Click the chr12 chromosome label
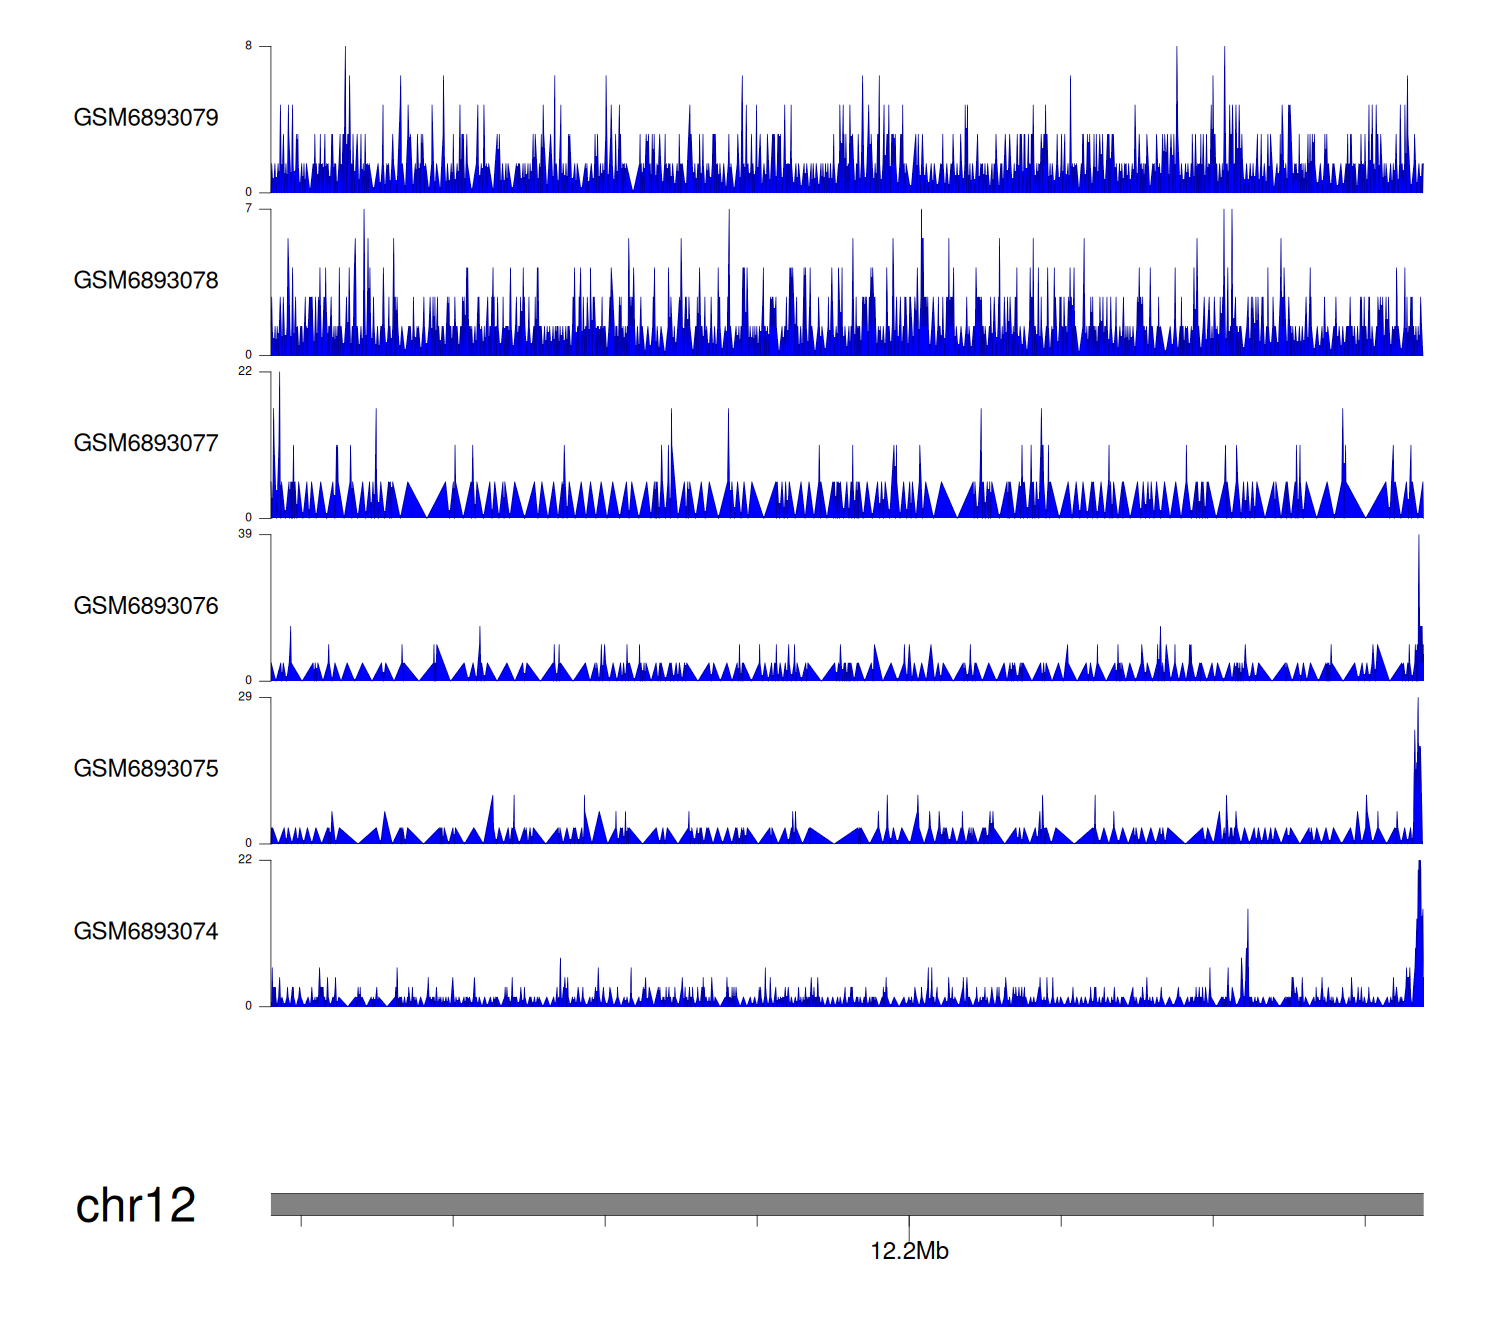This screenshot has width=1500, height=1320. pyautogui.click(x=136, y=1206)
